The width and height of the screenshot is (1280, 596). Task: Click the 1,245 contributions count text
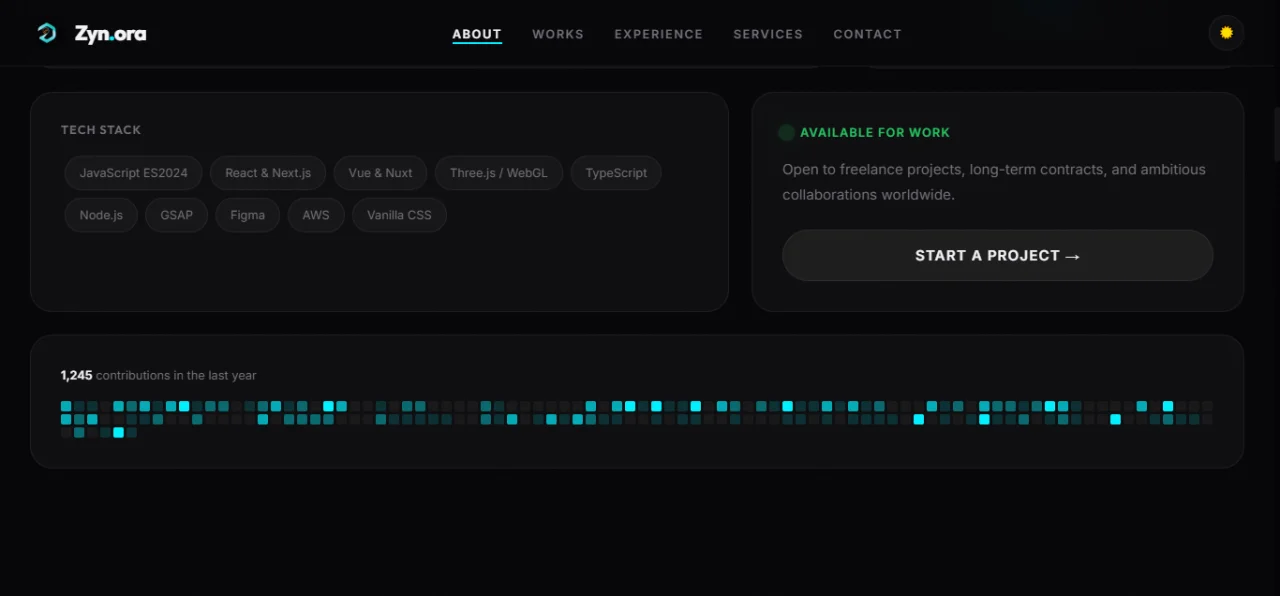coord(158,375)
